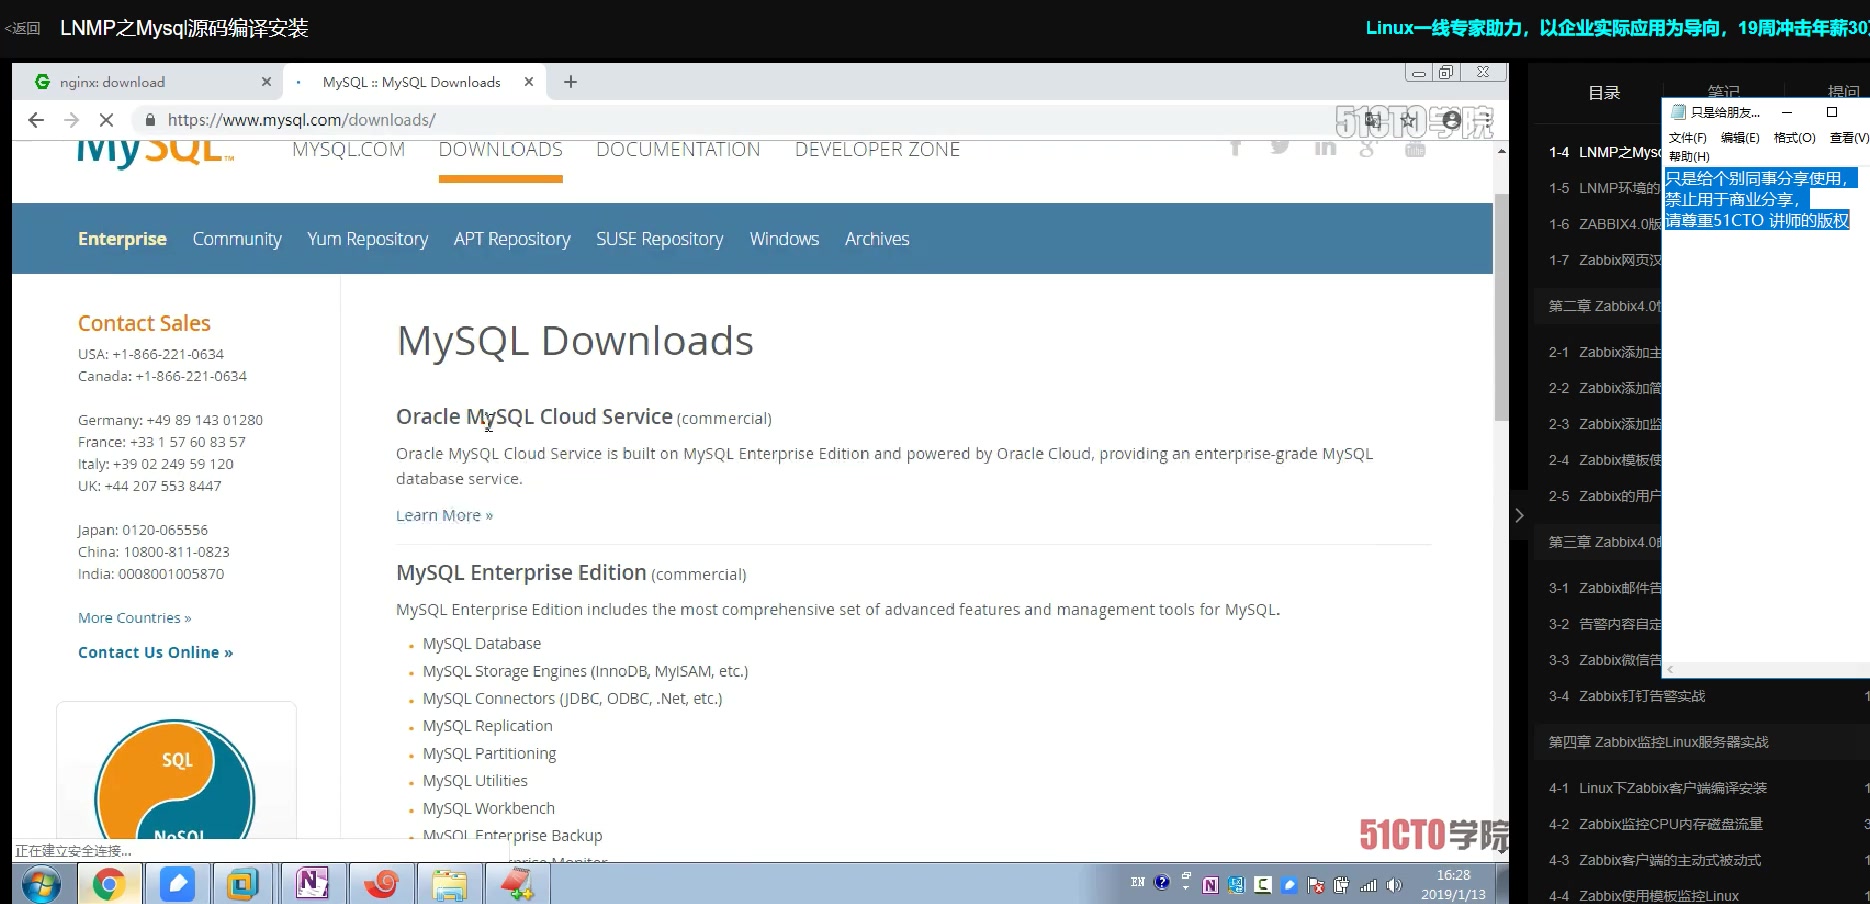This screenshot has height=904, width=1870.
Task: Click the address bar URL
Action: (x=302, y=120)
